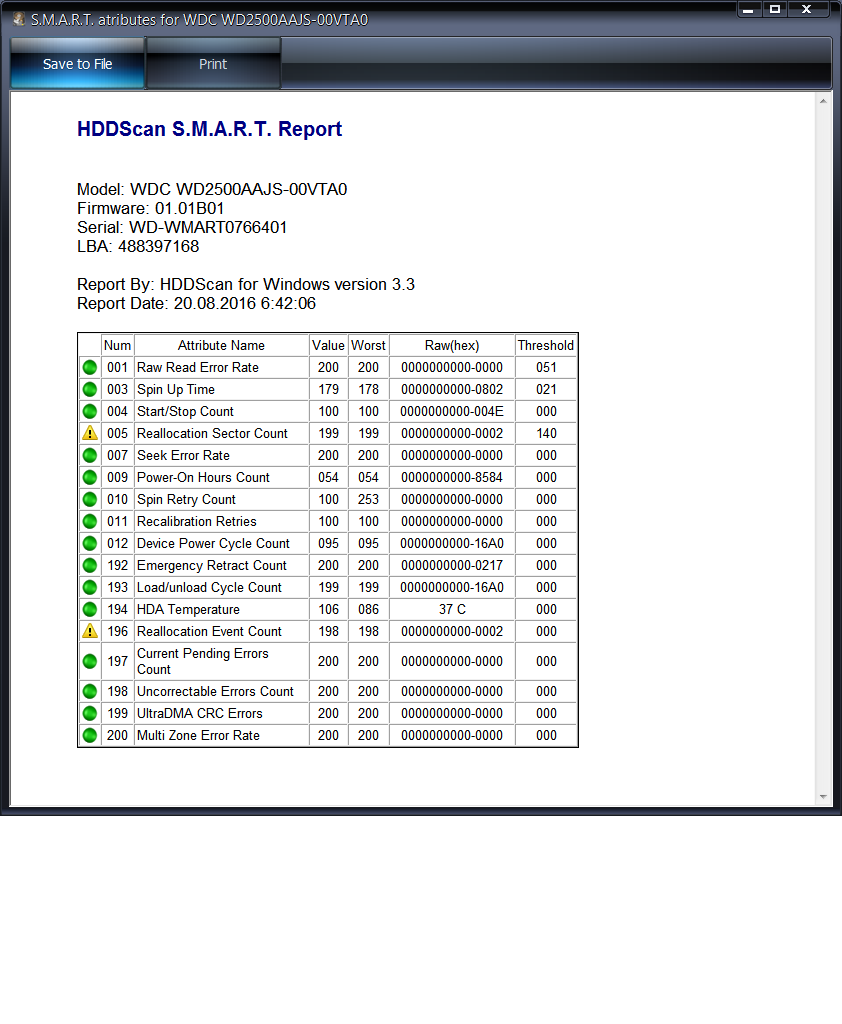Click scrollbar down arrow in report pane
The width and height of the screenshot is (842, 1024).
point(823,797)
